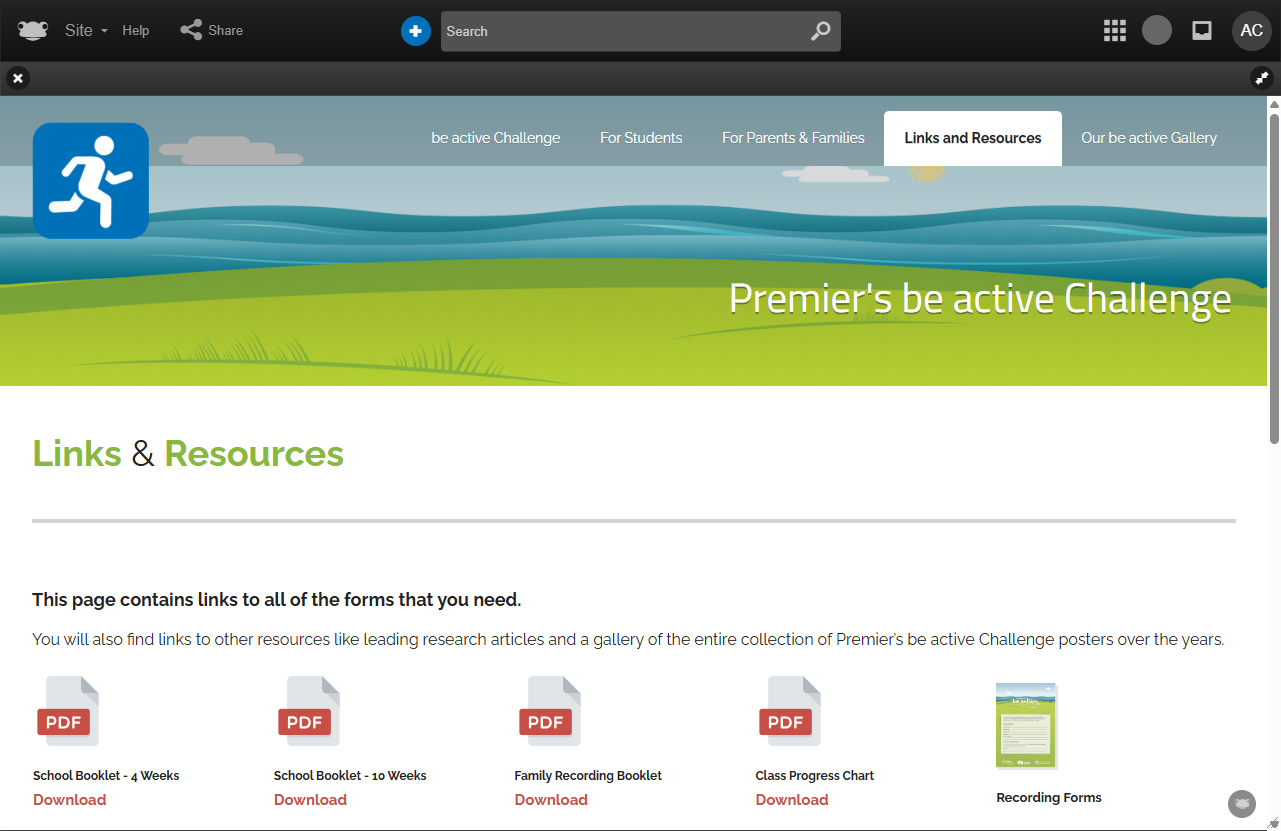
Task: Type in the Search field
Action: tap(620, 31)
